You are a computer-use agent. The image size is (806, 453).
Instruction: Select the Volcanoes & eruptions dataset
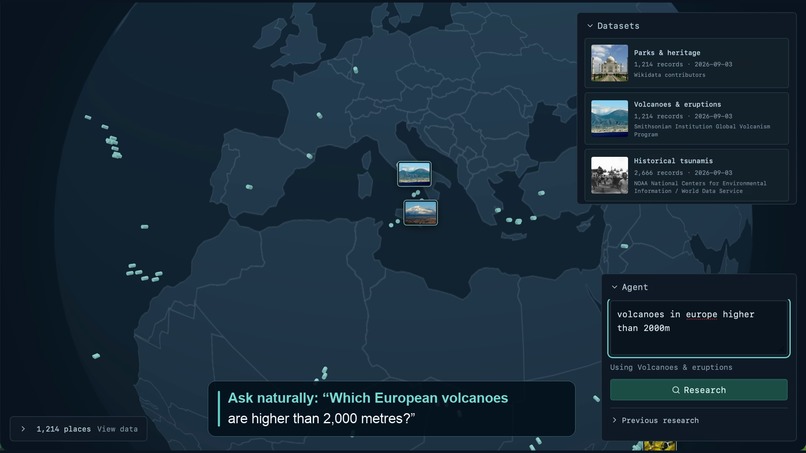pyautogui.click(x=686, y=118)
